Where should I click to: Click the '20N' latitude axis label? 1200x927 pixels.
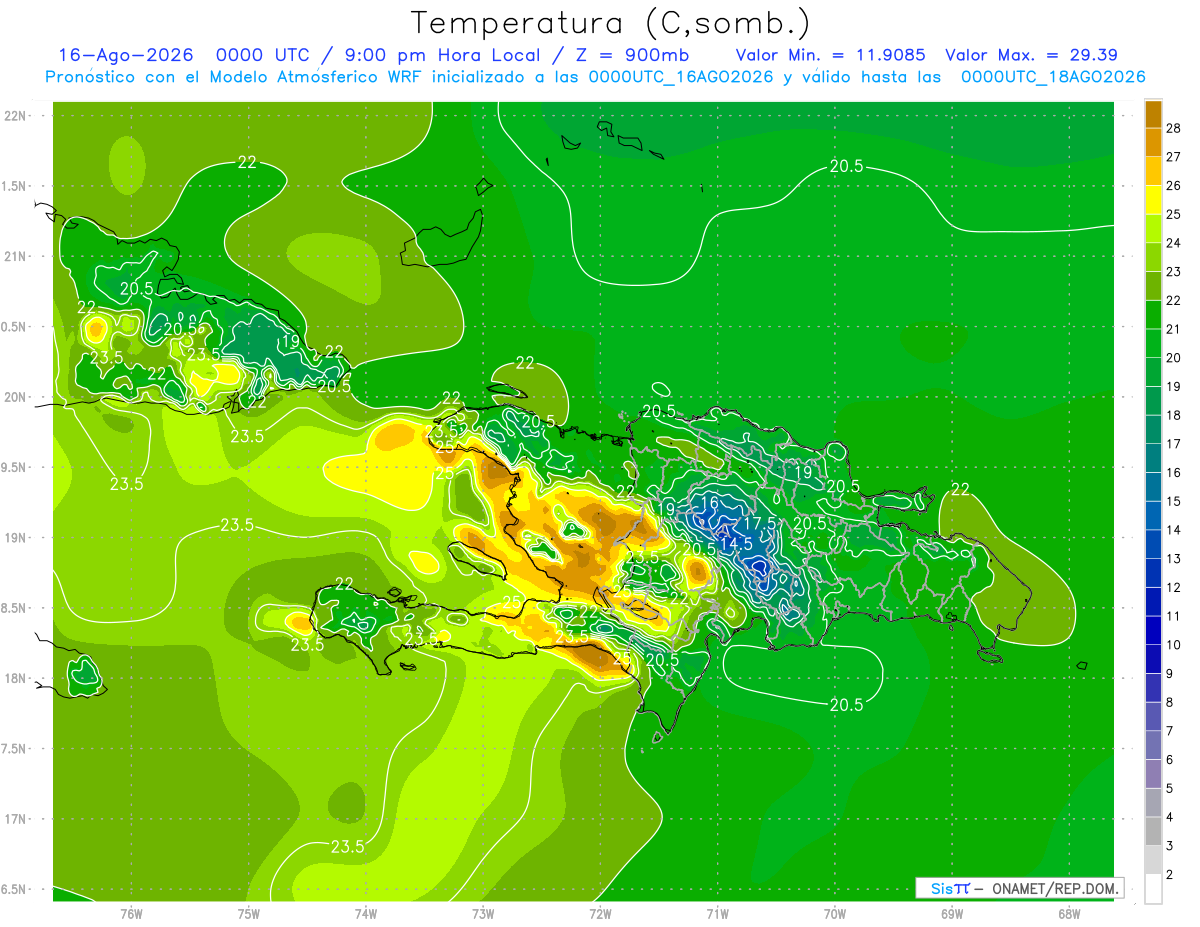(x=15, y=397)
